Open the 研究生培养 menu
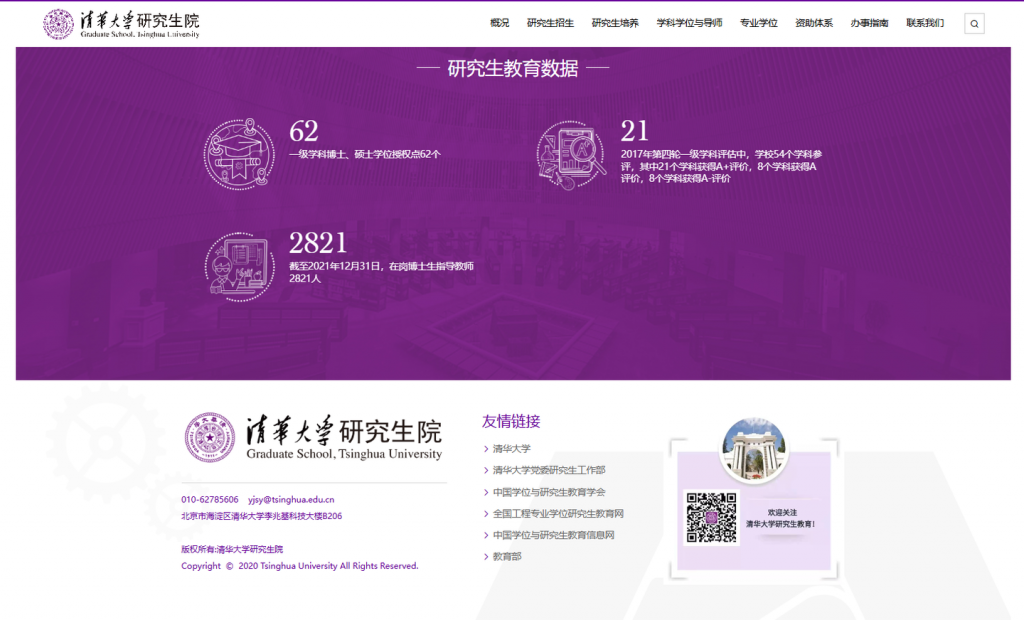Screen dimensions: 1024x620 (615, 23)
